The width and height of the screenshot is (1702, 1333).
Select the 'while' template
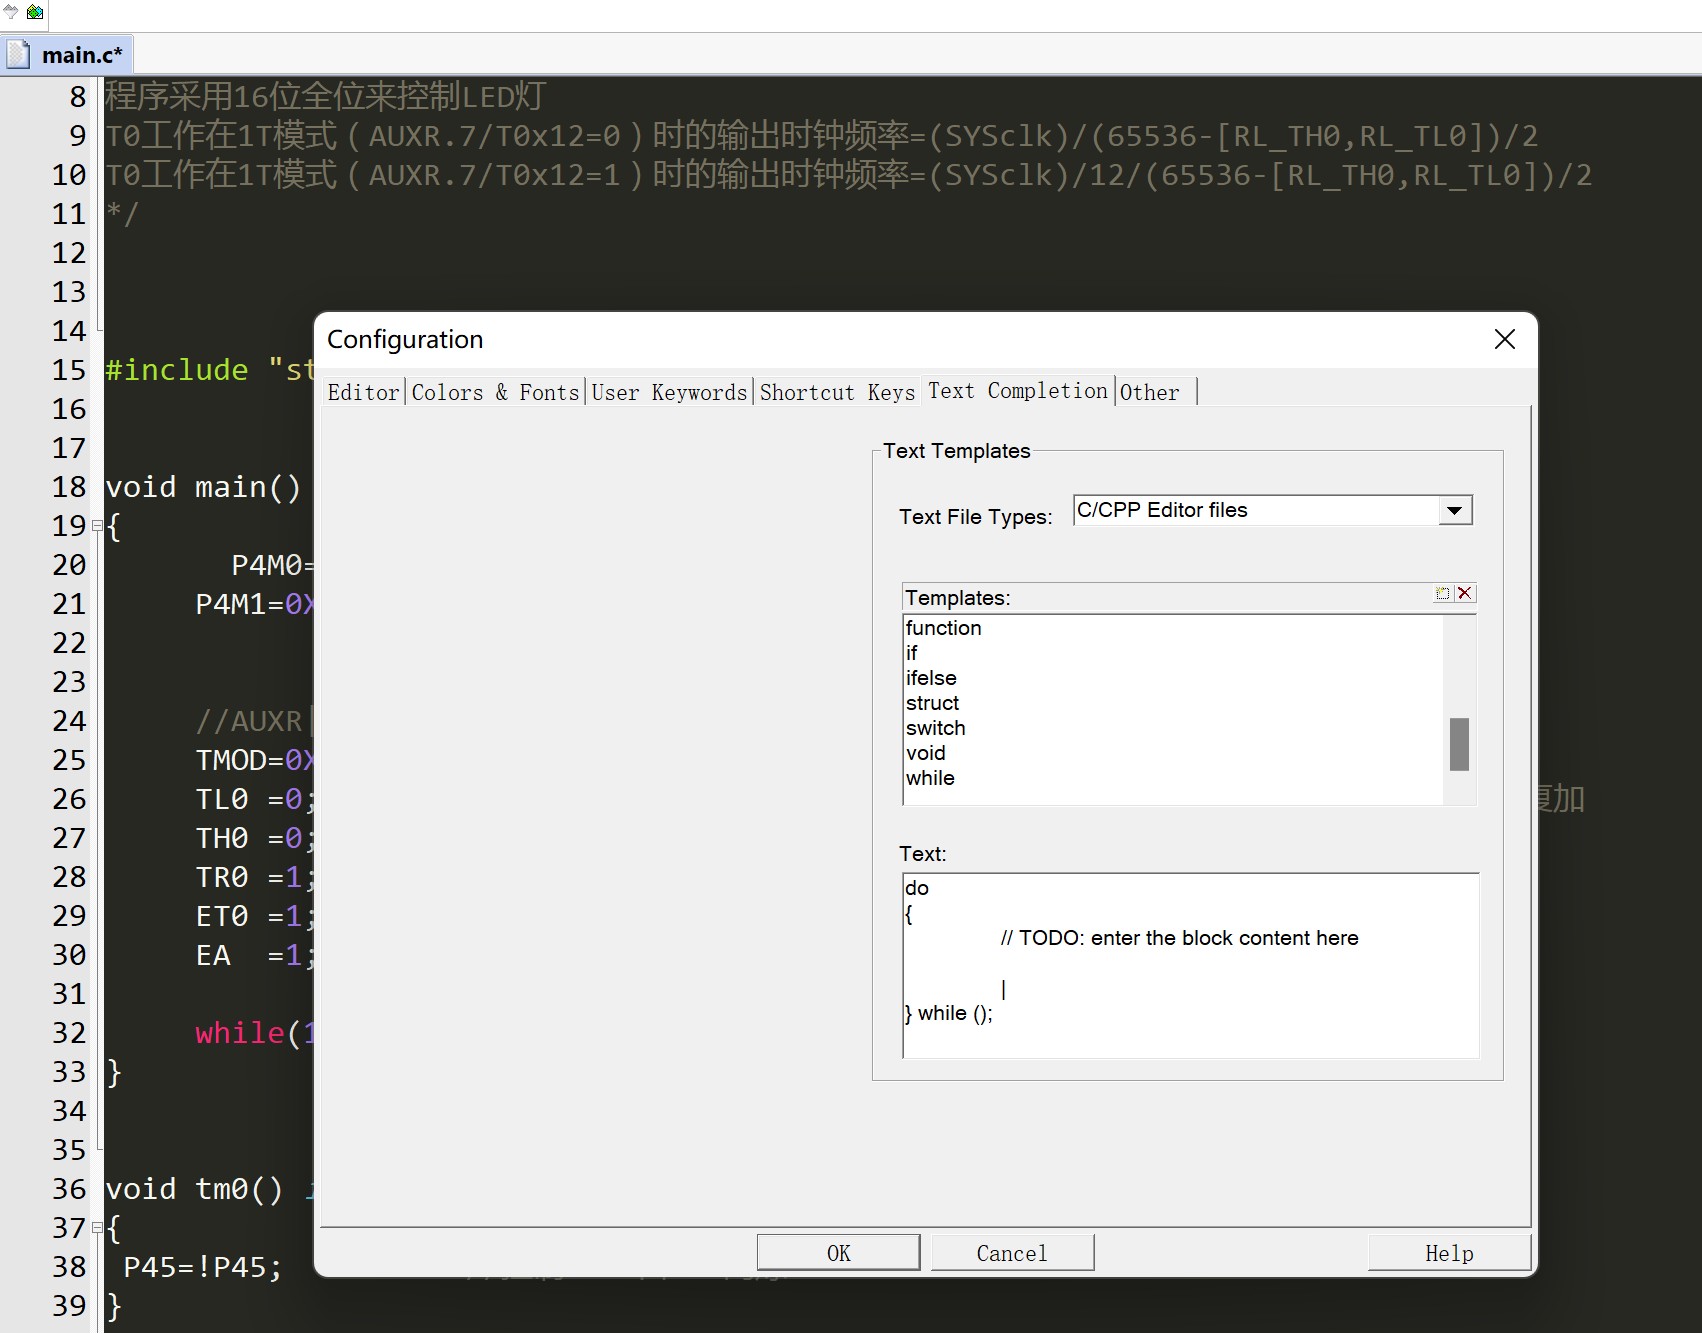[x=930, y=778]
